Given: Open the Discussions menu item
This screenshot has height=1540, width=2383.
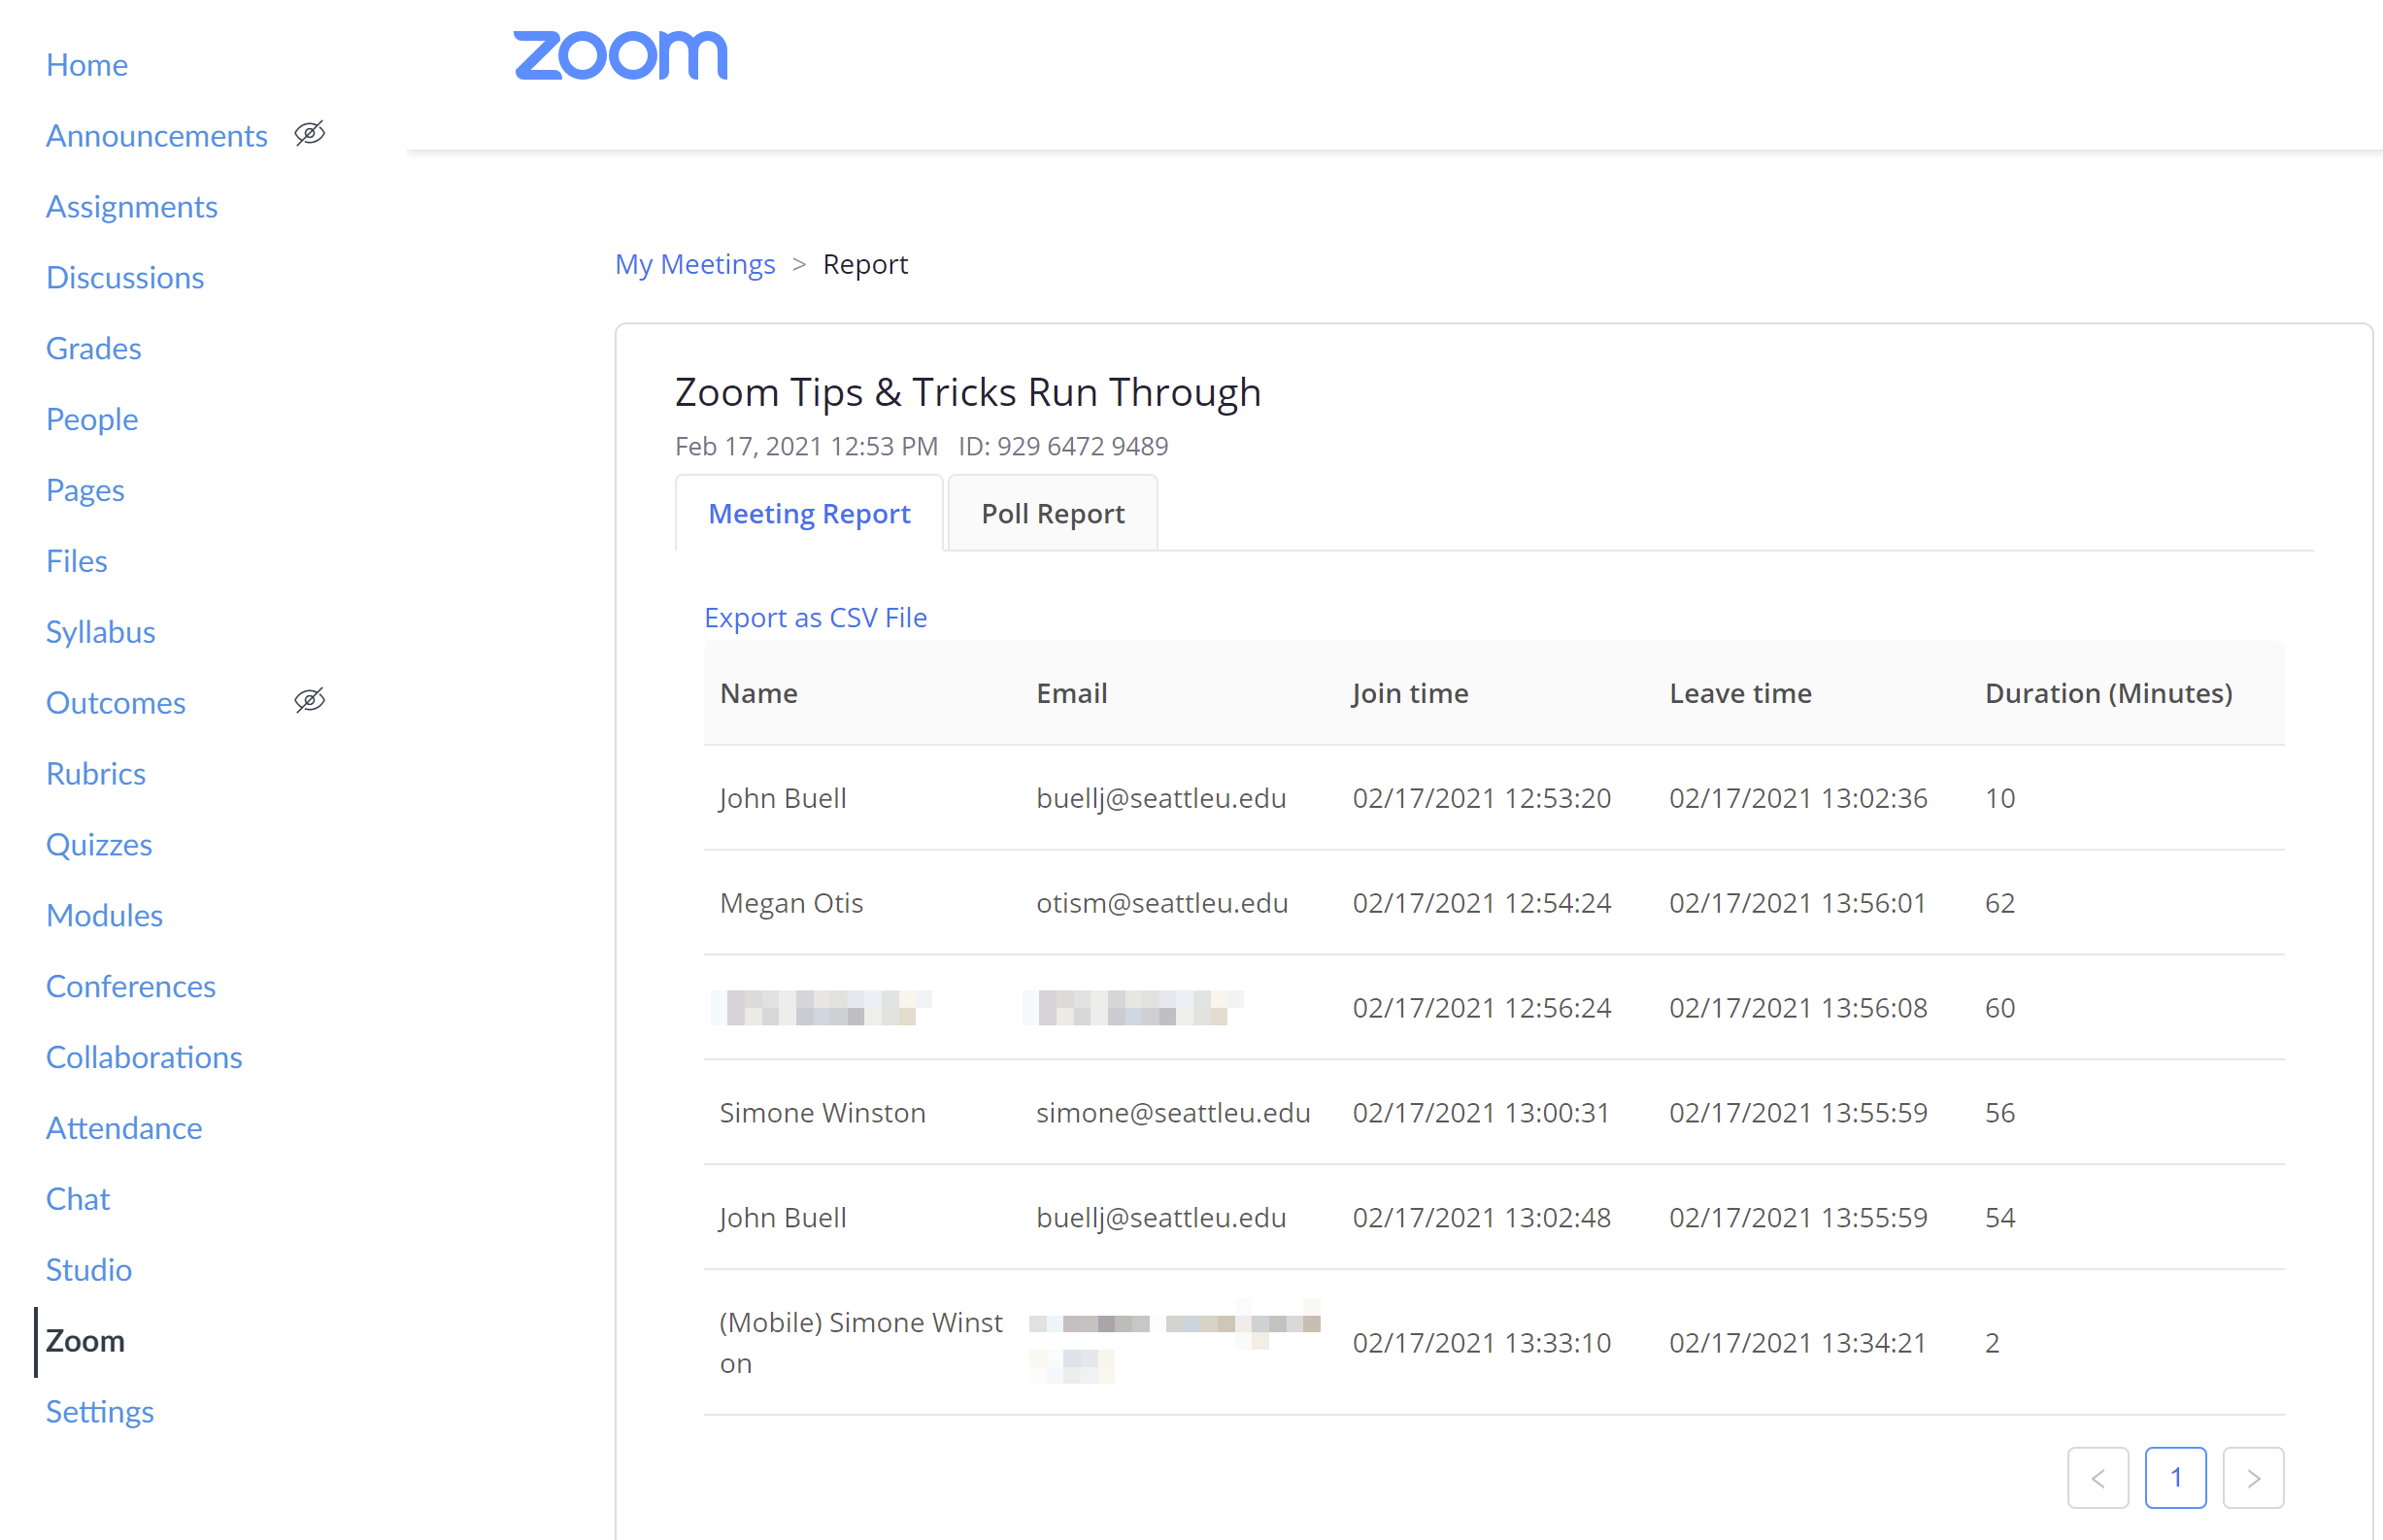Looking at the screenshot, I should click(x=125, y=276).
